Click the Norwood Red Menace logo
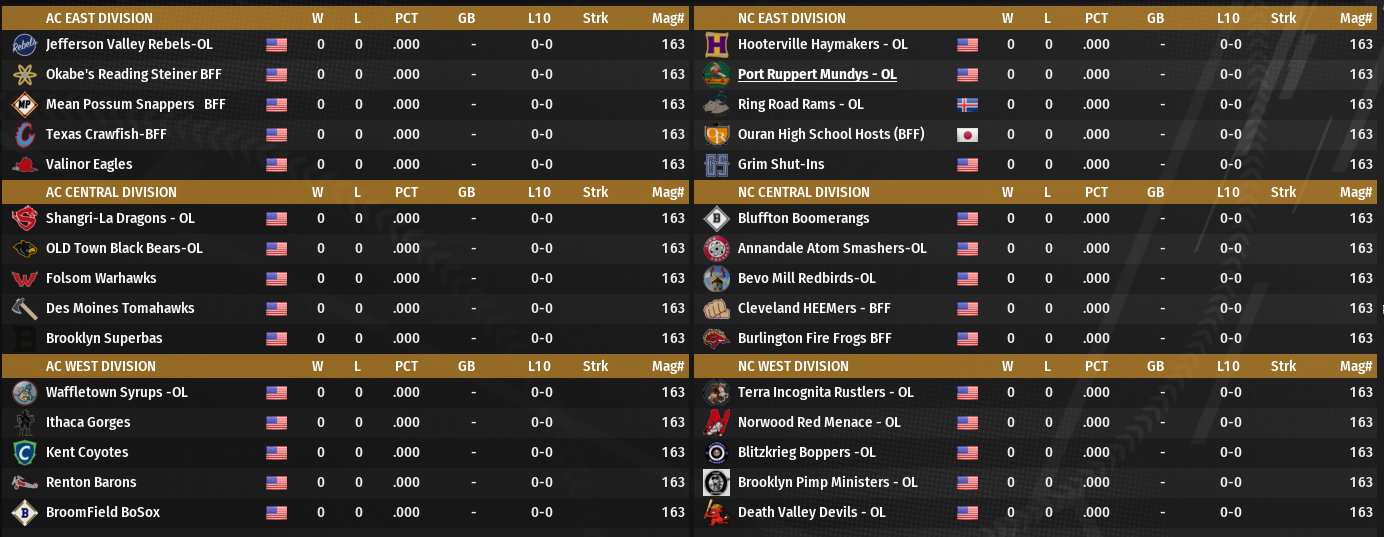Screen dimensions: 1384x537 716,423
